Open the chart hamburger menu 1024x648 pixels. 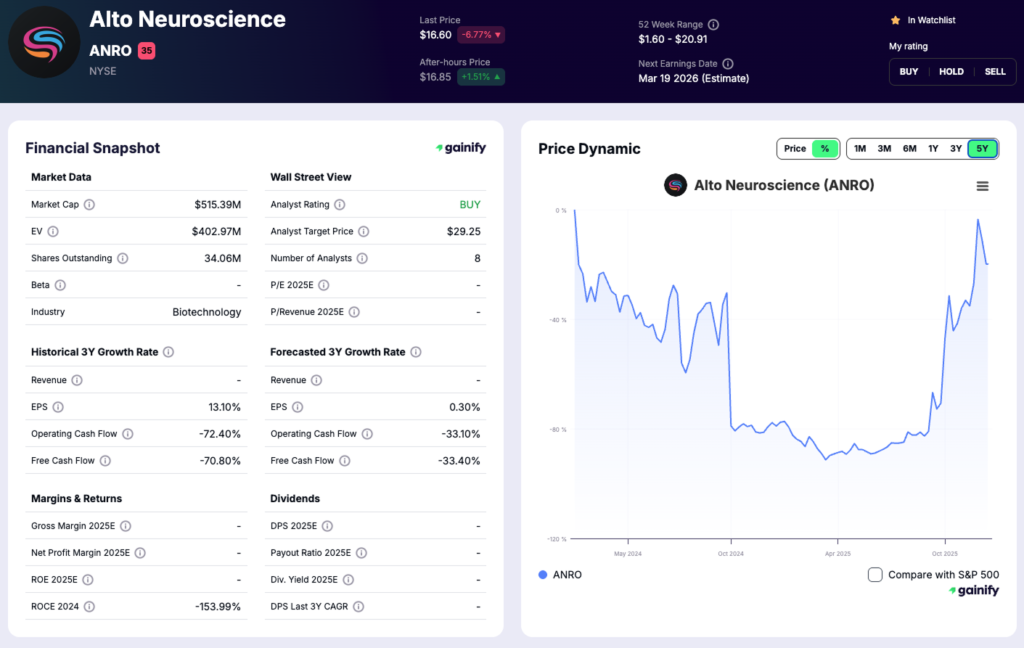click(982, 186)
